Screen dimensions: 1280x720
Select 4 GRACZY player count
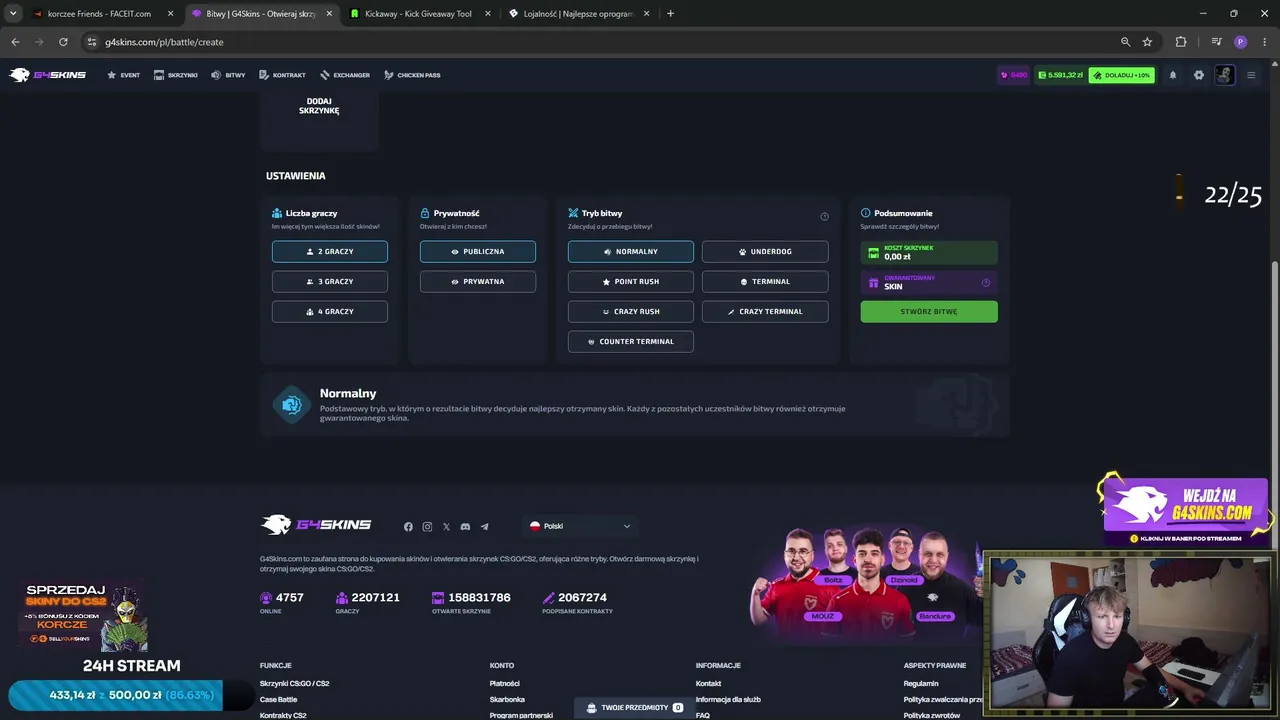[330, 312]
